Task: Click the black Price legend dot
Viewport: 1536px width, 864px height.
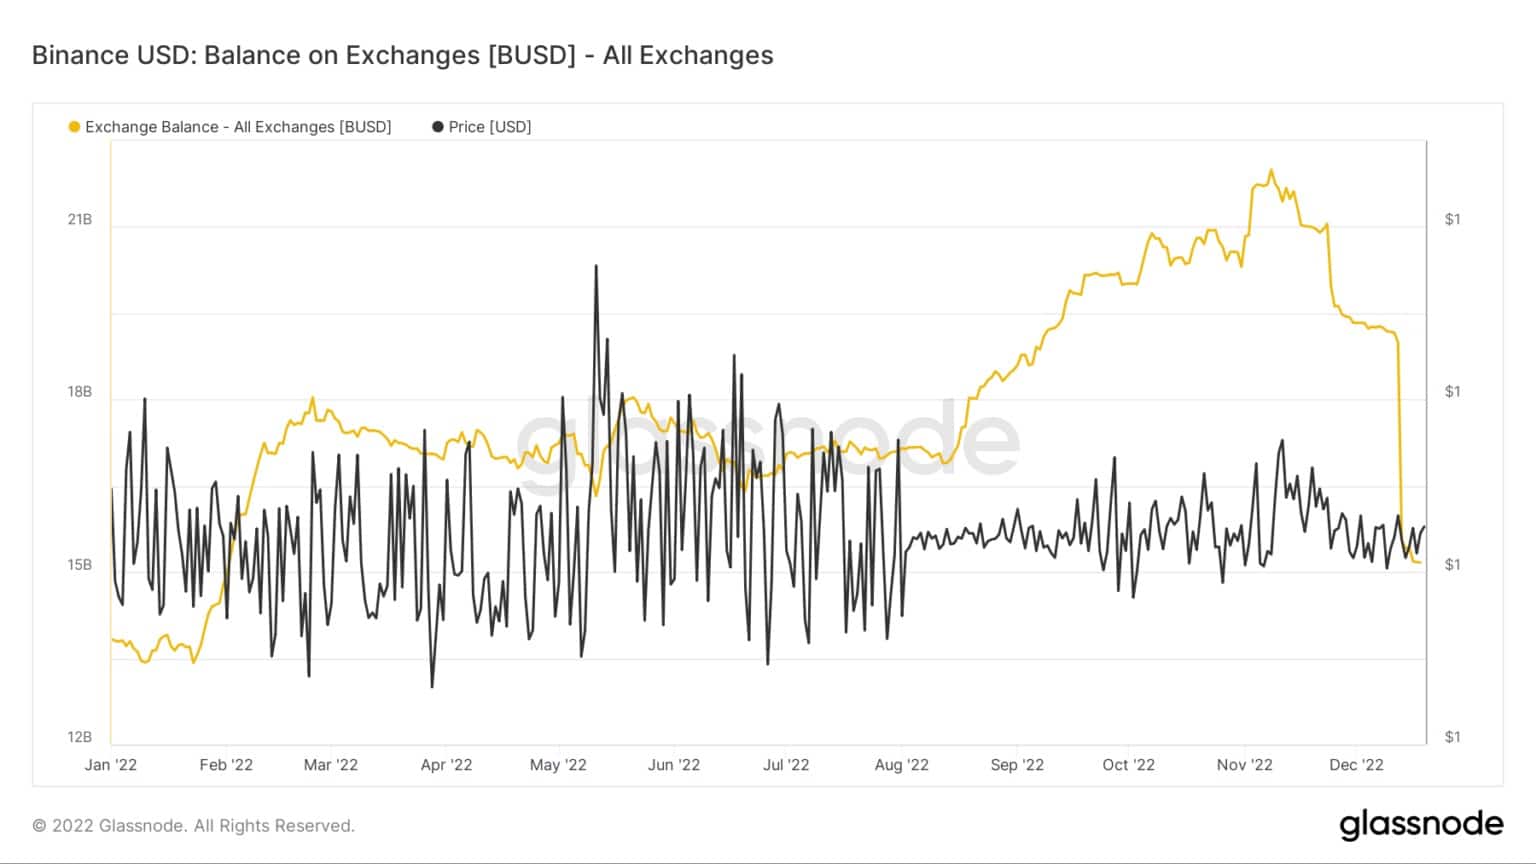Action: (438, 127)
